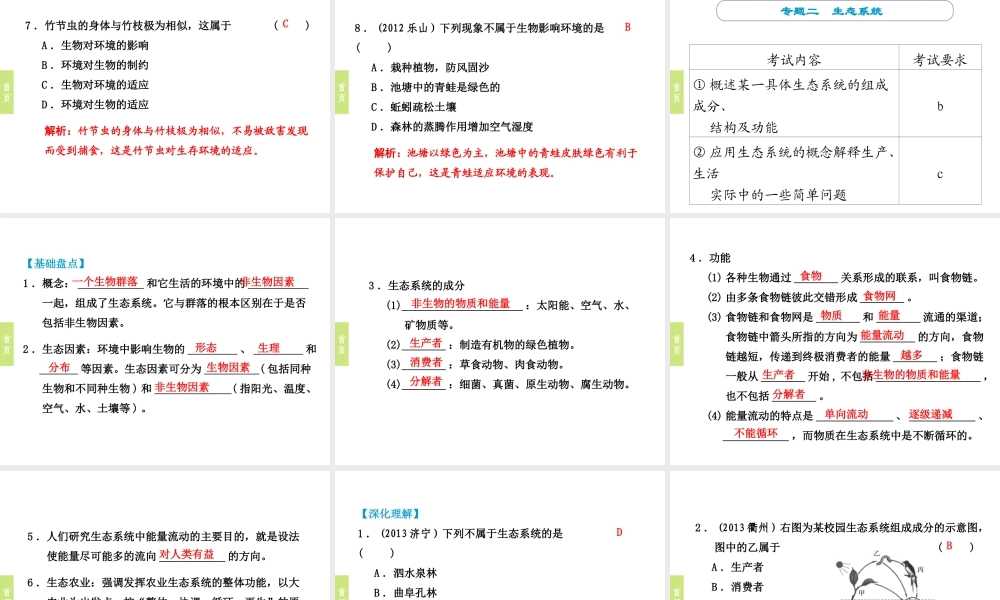Viewport: 1000px width, 600px height.
Task: Click the red 解析 text about 池塘 frogs
Action: click(506, 163)
